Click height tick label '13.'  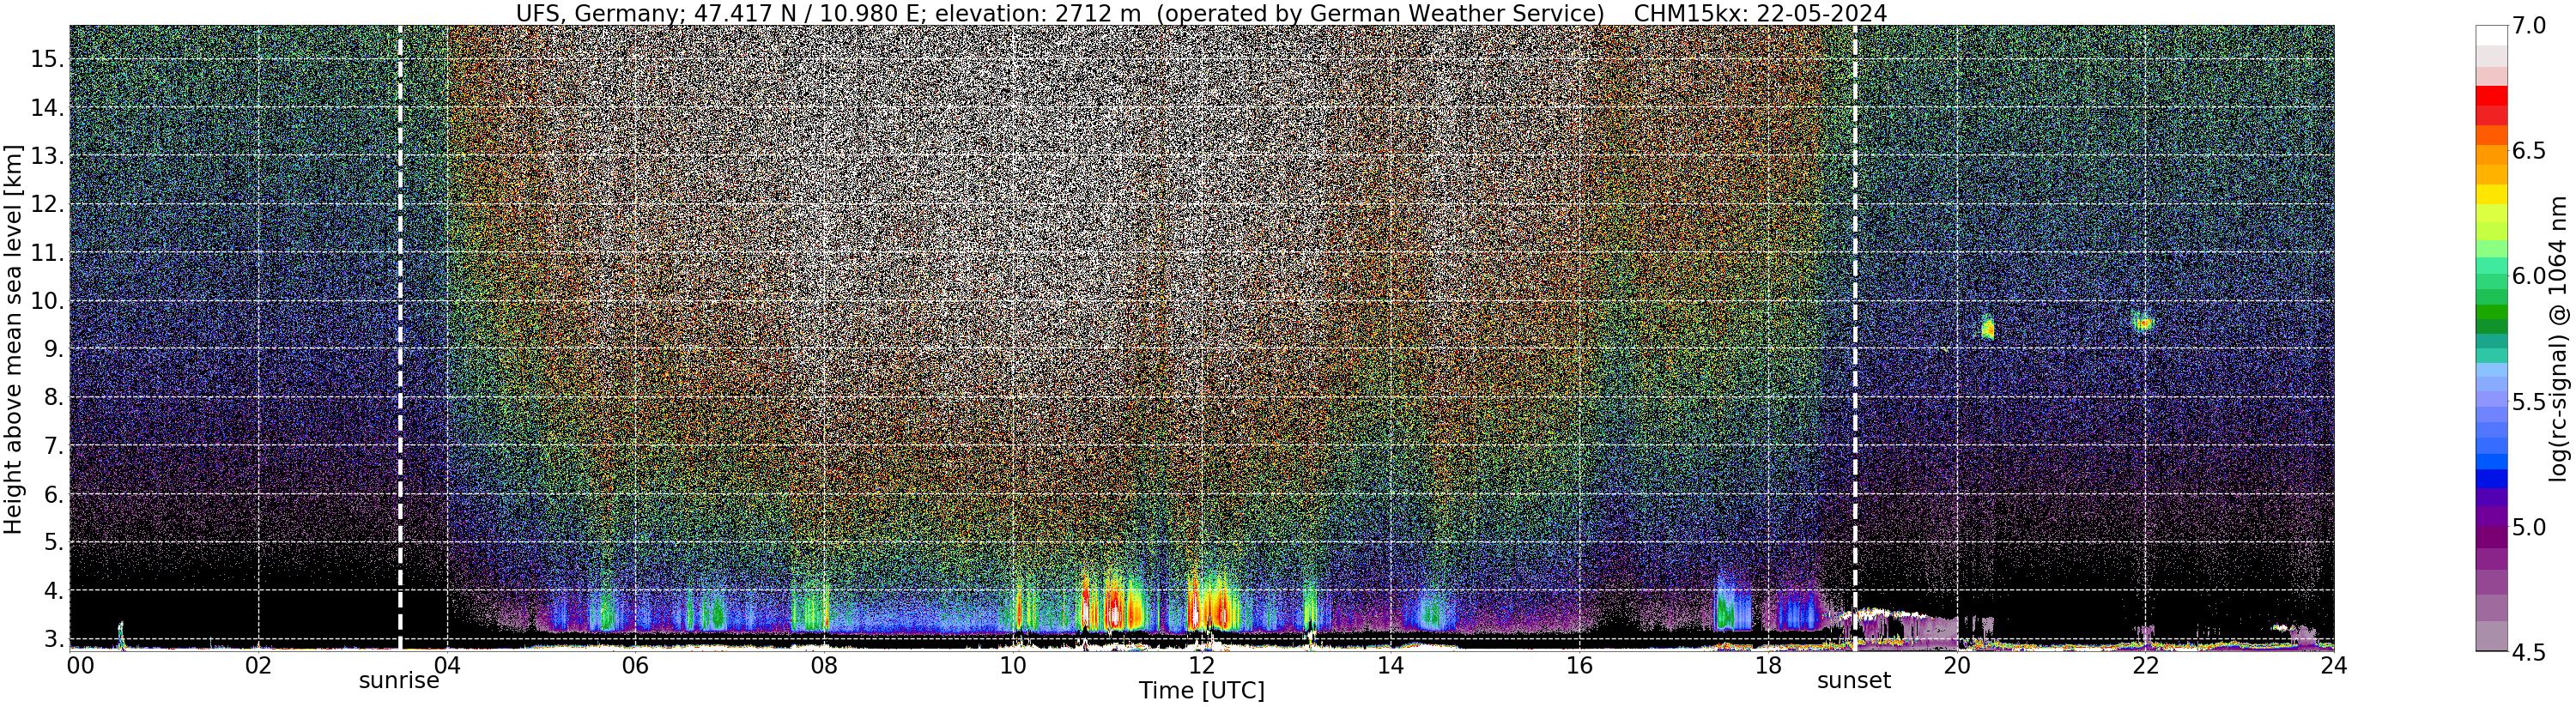[x=46, y=156]
